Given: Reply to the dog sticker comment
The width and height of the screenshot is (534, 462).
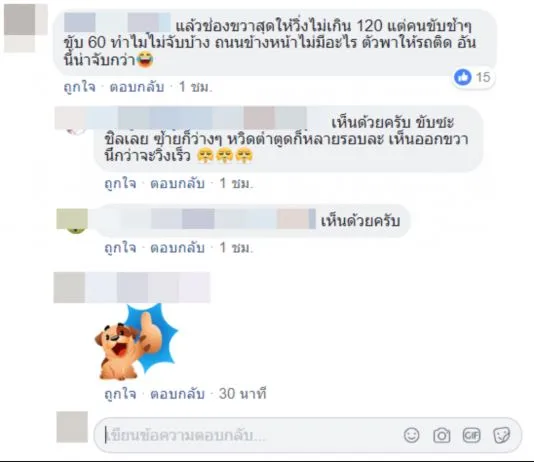Looking at the screenshot, I should point(177,394).
